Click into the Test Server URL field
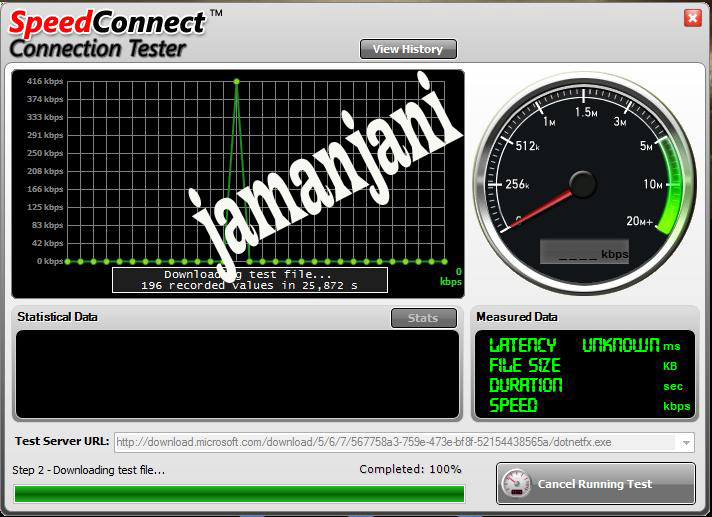 click(404, 442)
